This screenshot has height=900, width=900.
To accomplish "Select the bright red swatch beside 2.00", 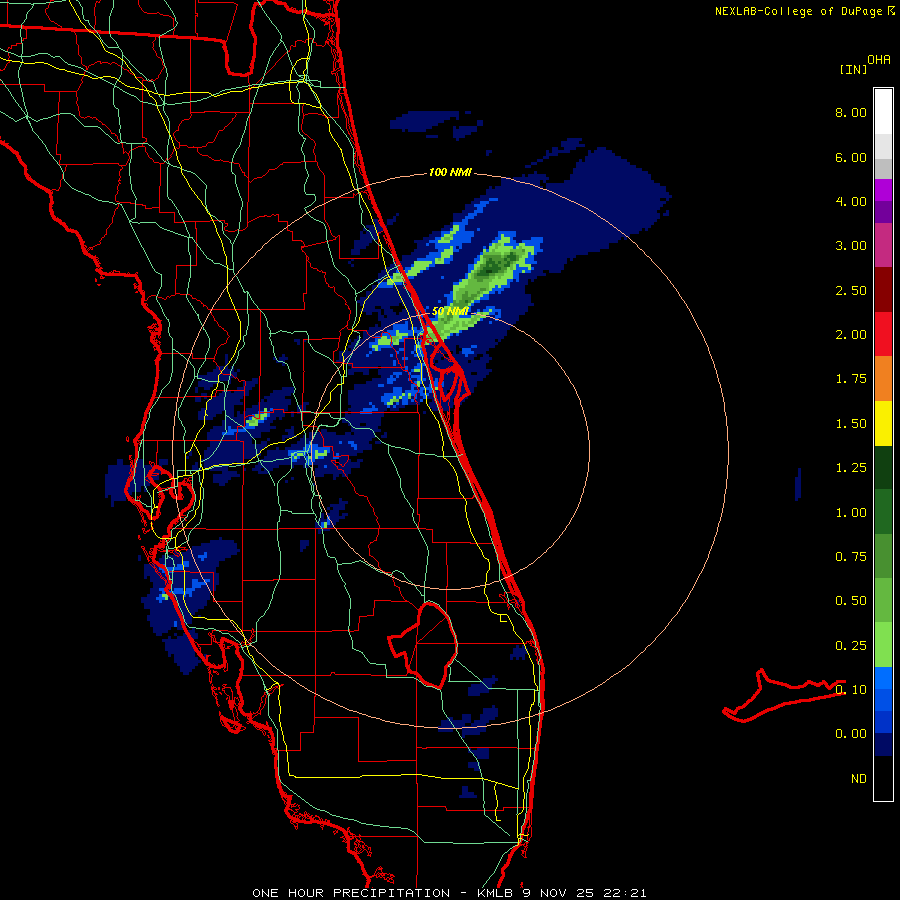I will tap(883, 334).
